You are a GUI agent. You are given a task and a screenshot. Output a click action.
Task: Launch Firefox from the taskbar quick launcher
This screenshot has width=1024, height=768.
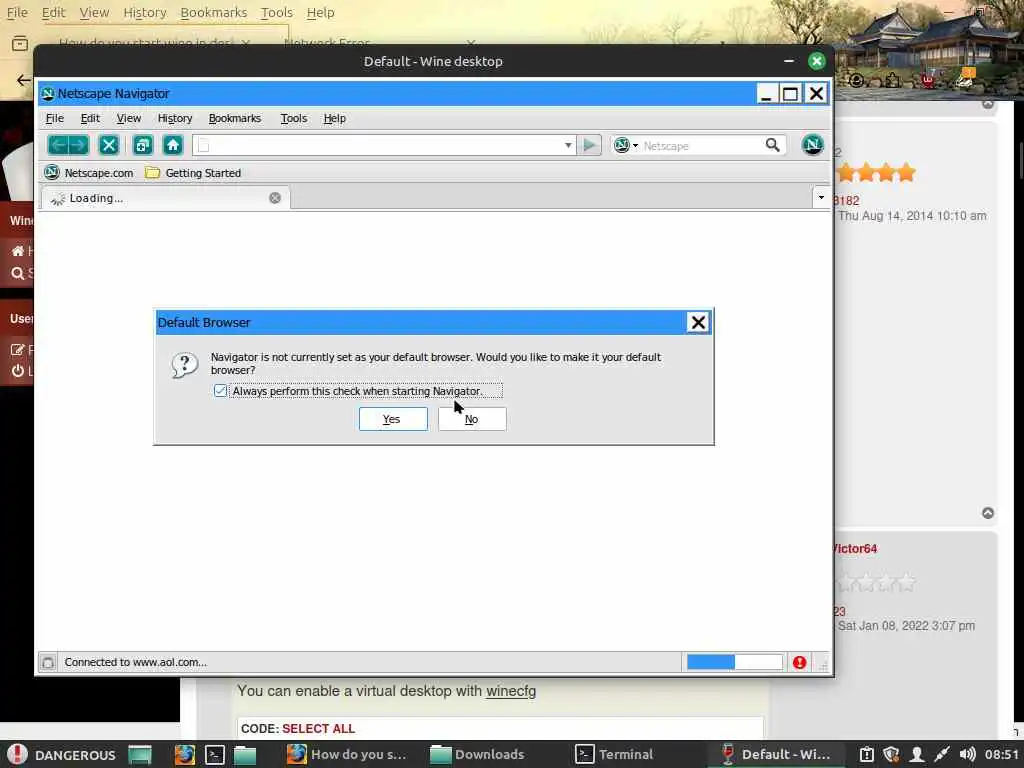click(x=185, y=754)
